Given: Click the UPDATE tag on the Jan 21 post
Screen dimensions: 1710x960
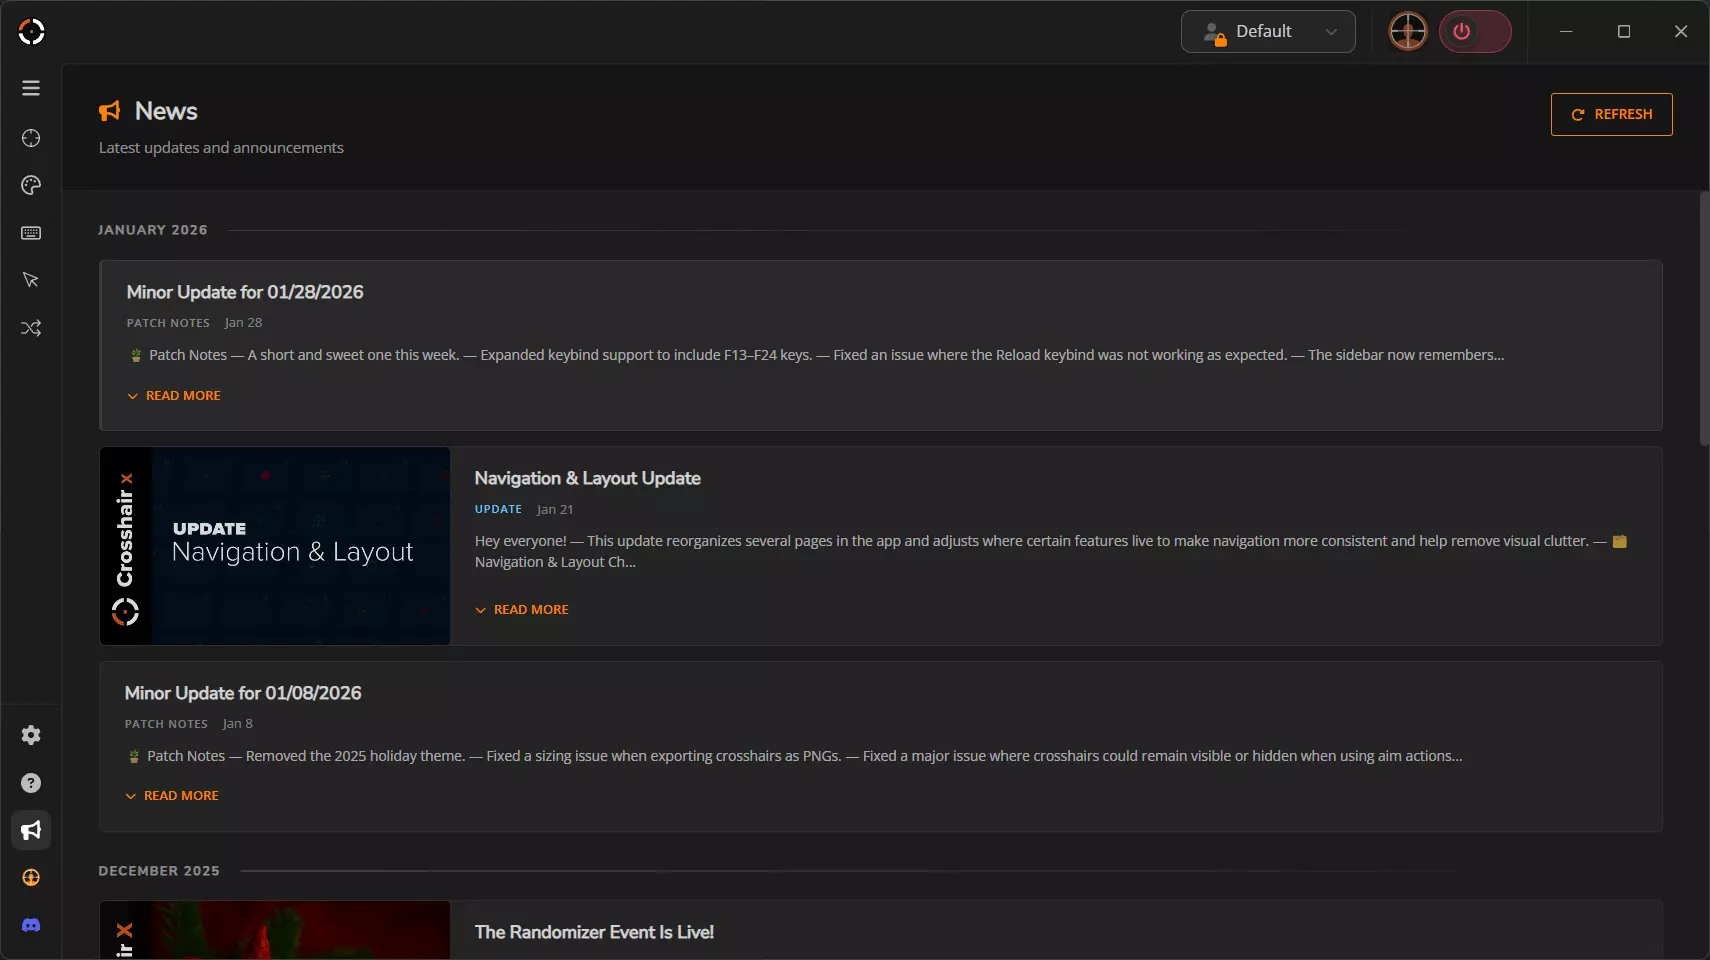Looking at the screenshot, I should coord(498,509).
